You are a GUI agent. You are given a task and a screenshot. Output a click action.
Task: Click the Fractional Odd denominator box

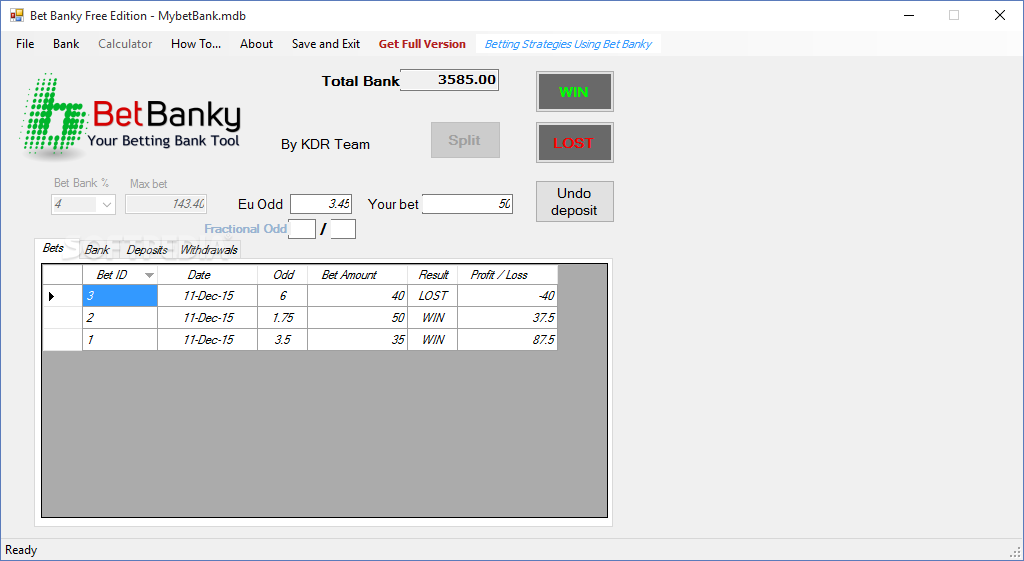343,229
